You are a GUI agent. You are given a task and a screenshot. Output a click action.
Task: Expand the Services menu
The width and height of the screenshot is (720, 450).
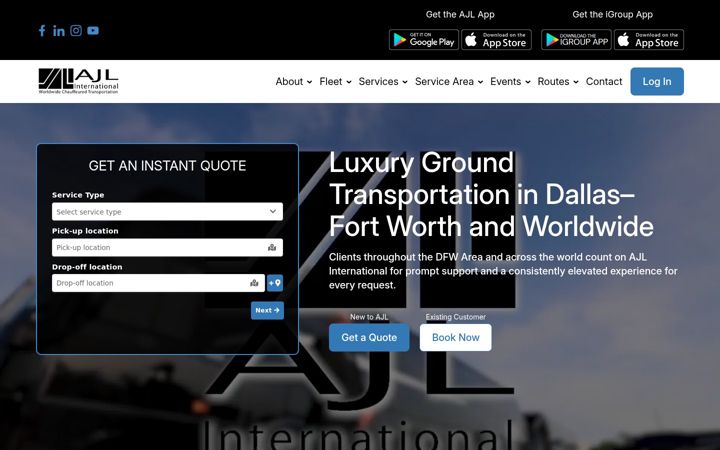tap(383, 82)
